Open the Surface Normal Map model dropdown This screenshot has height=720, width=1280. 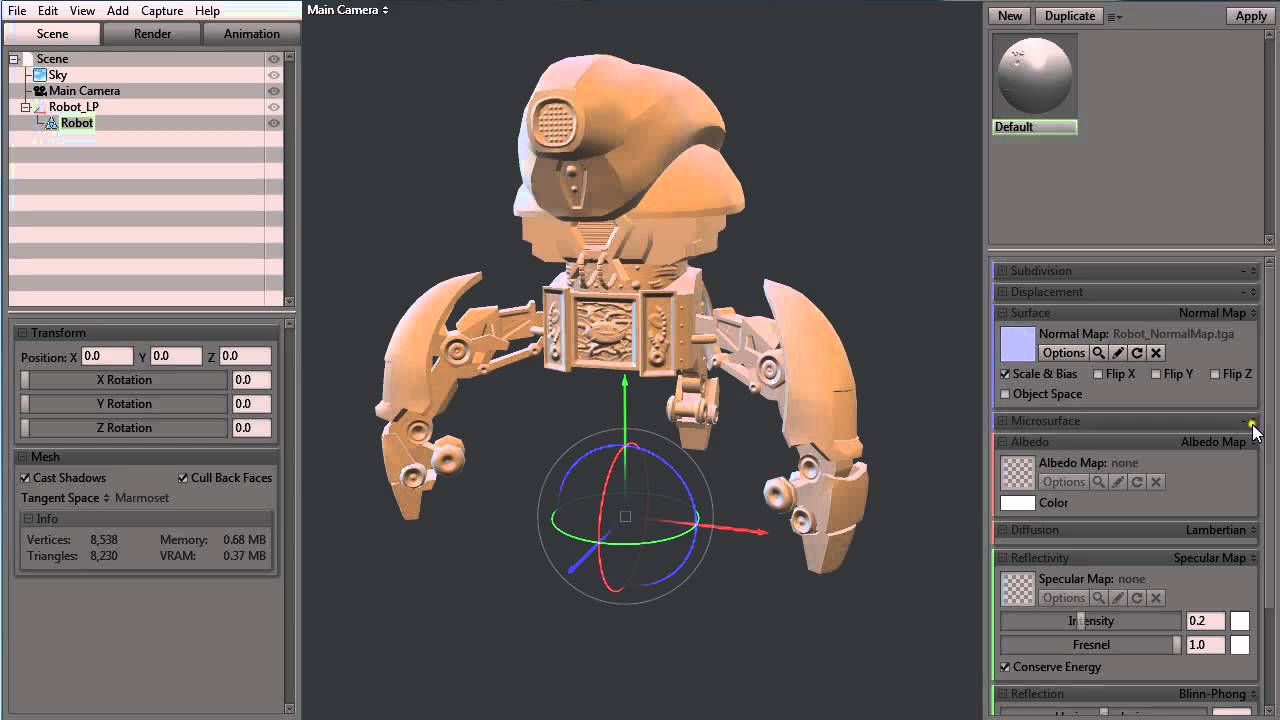(1218, 313)
